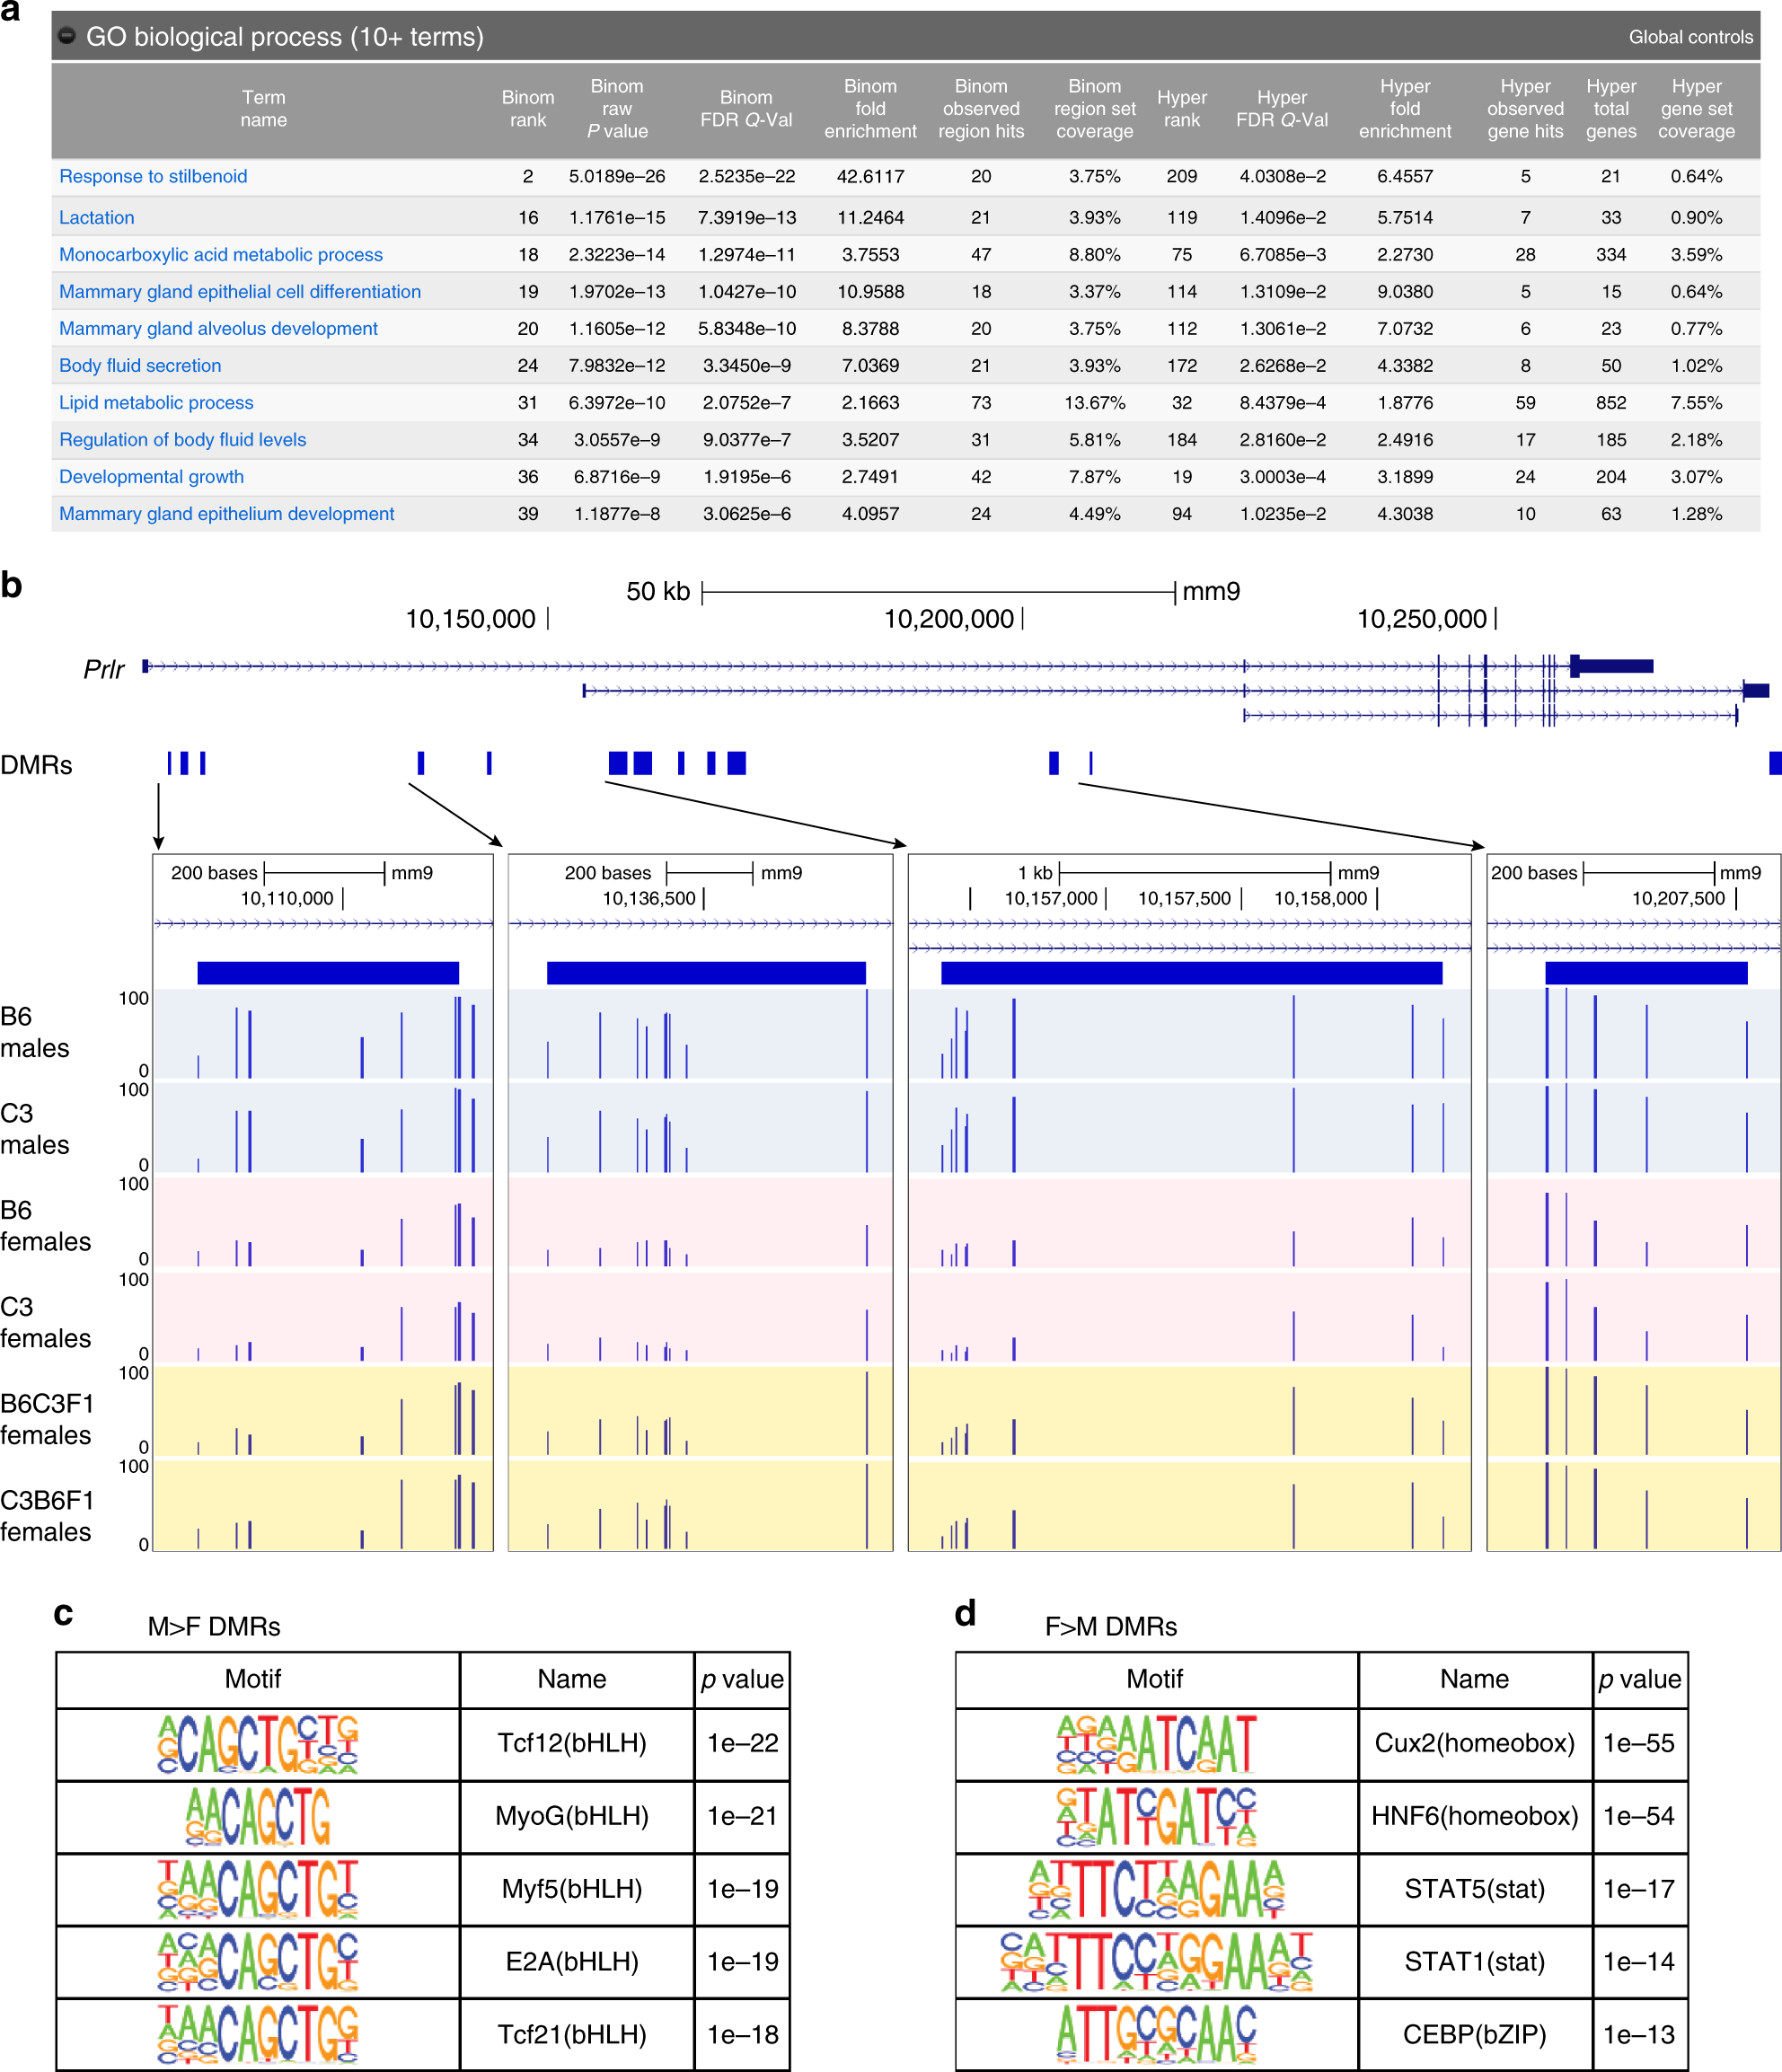The image size is (1782, 2072).
Task: Open the Lactation term link
Action: pyautogui.click(x=96, y=217)
